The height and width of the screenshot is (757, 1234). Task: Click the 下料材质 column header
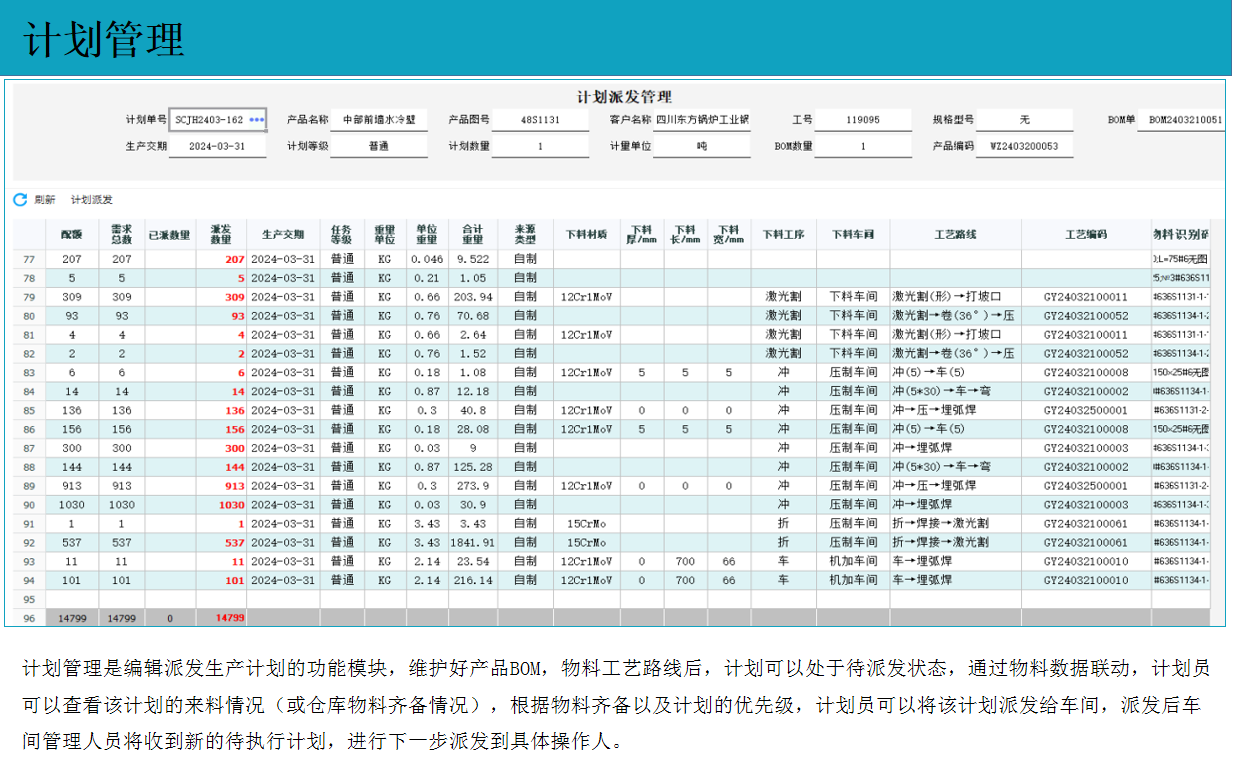586,234
